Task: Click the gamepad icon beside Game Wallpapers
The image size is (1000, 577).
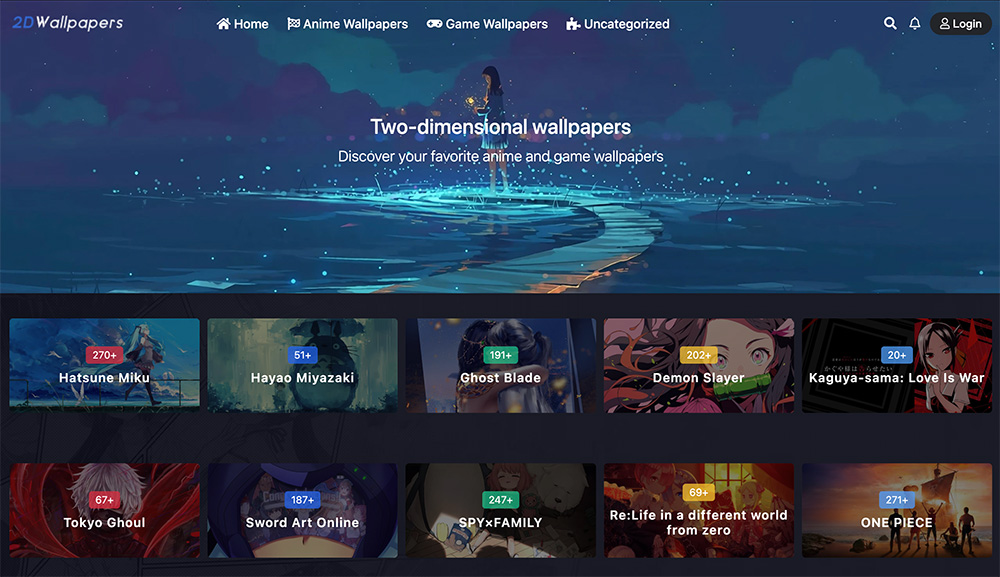Action: click(x=434, y=24)
